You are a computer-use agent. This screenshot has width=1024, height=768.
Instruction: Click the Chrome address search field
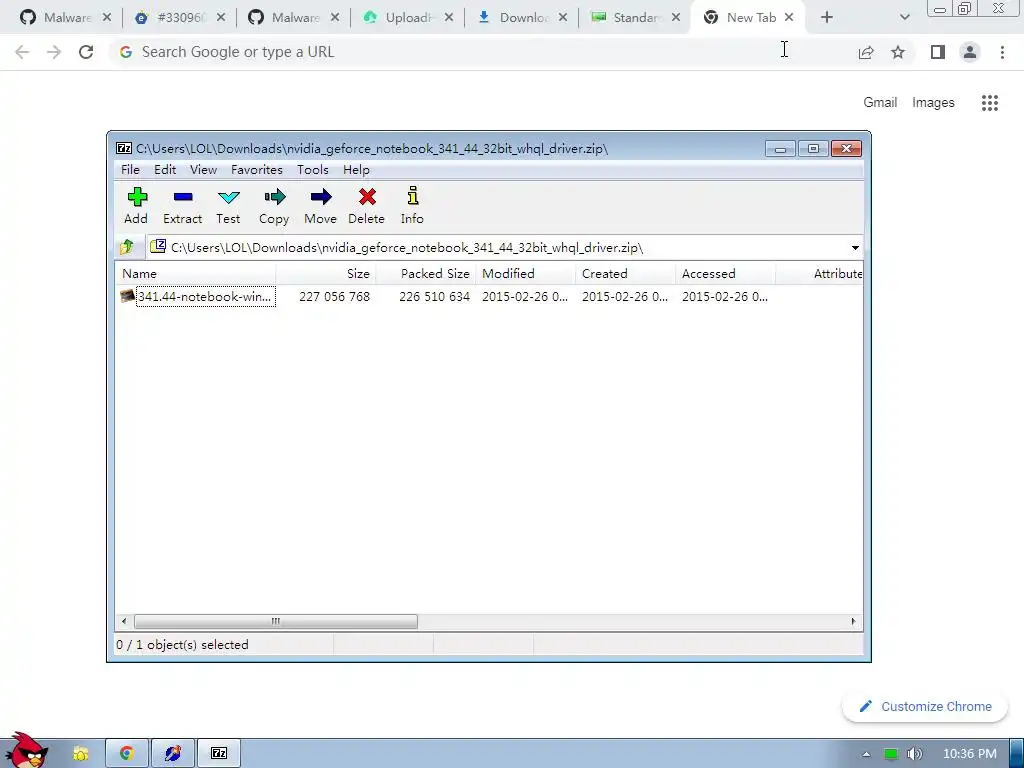[481, 52]
